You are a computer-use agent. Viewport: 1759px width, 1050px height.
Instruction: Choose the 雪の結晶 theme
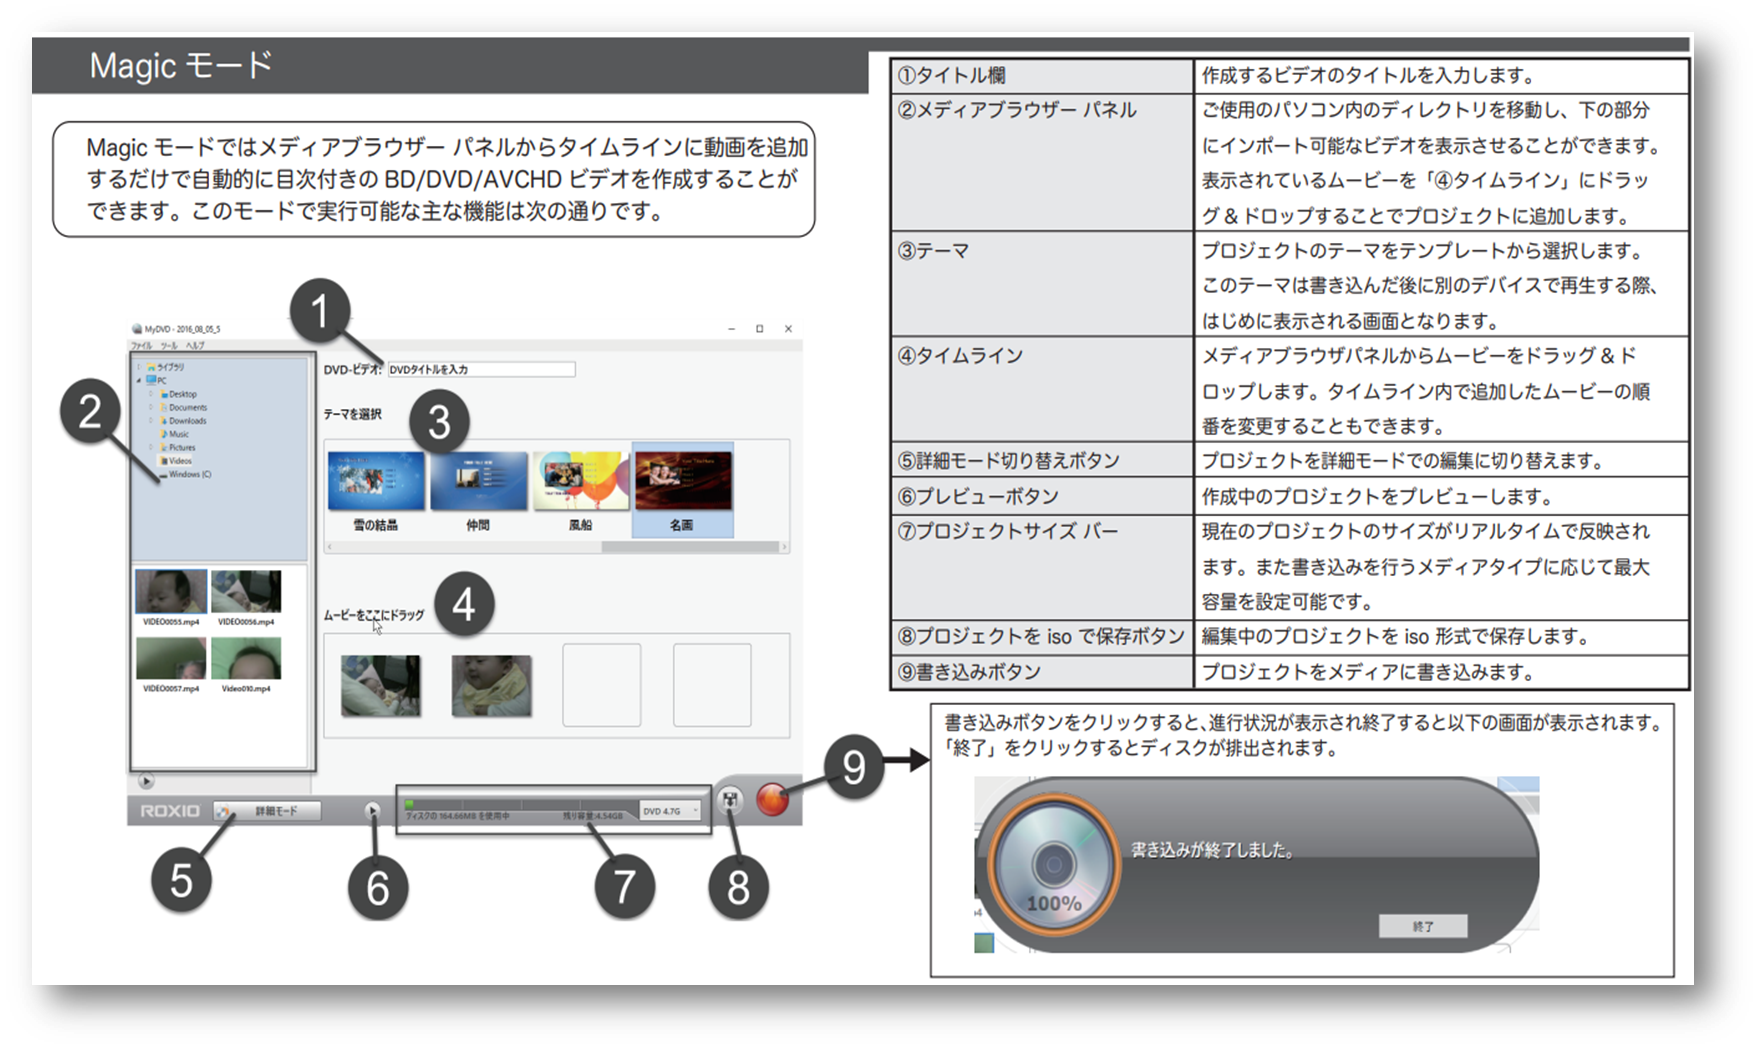tap(376, 491)
